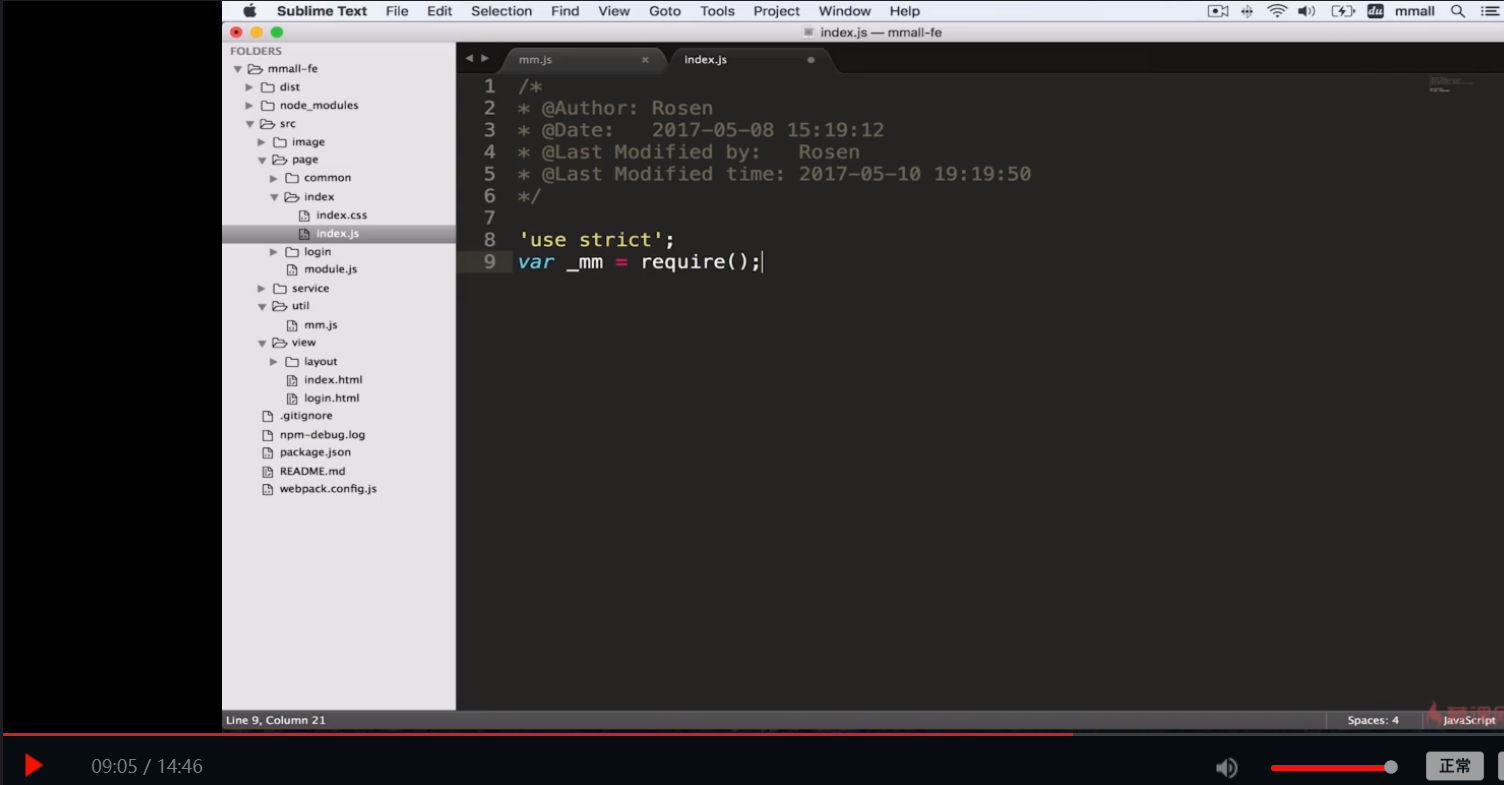This screenshot has width=1504, height=785.
Task: Open login.html in the sidebar
Action: (x=332, y=398)
